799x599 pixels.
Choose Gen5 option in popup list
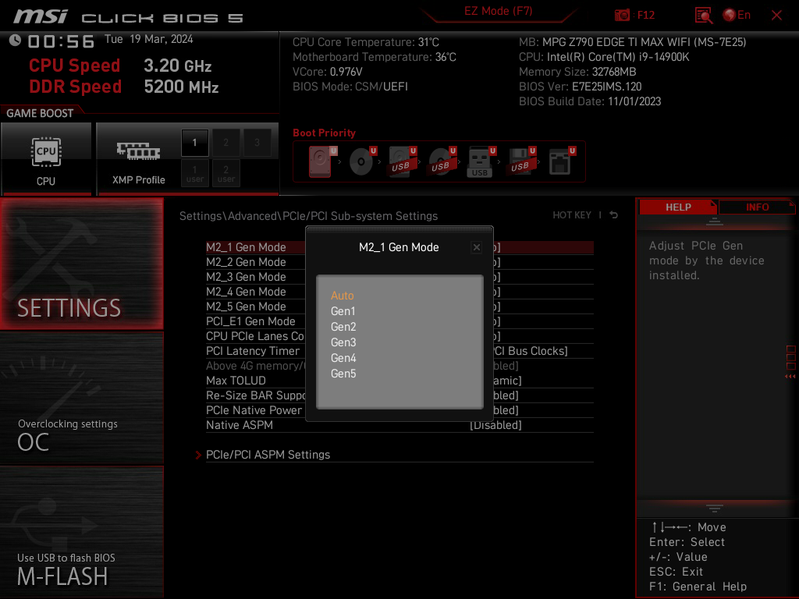[x=343, y=374]
